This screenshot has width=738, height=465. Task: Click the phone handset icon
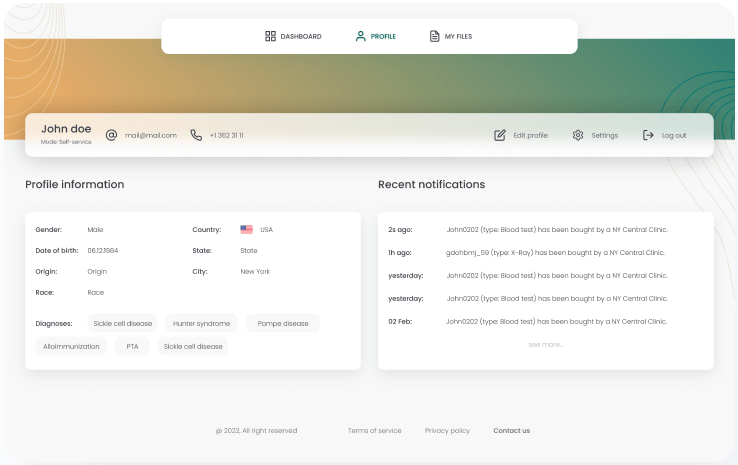click(x=196, y=135)
